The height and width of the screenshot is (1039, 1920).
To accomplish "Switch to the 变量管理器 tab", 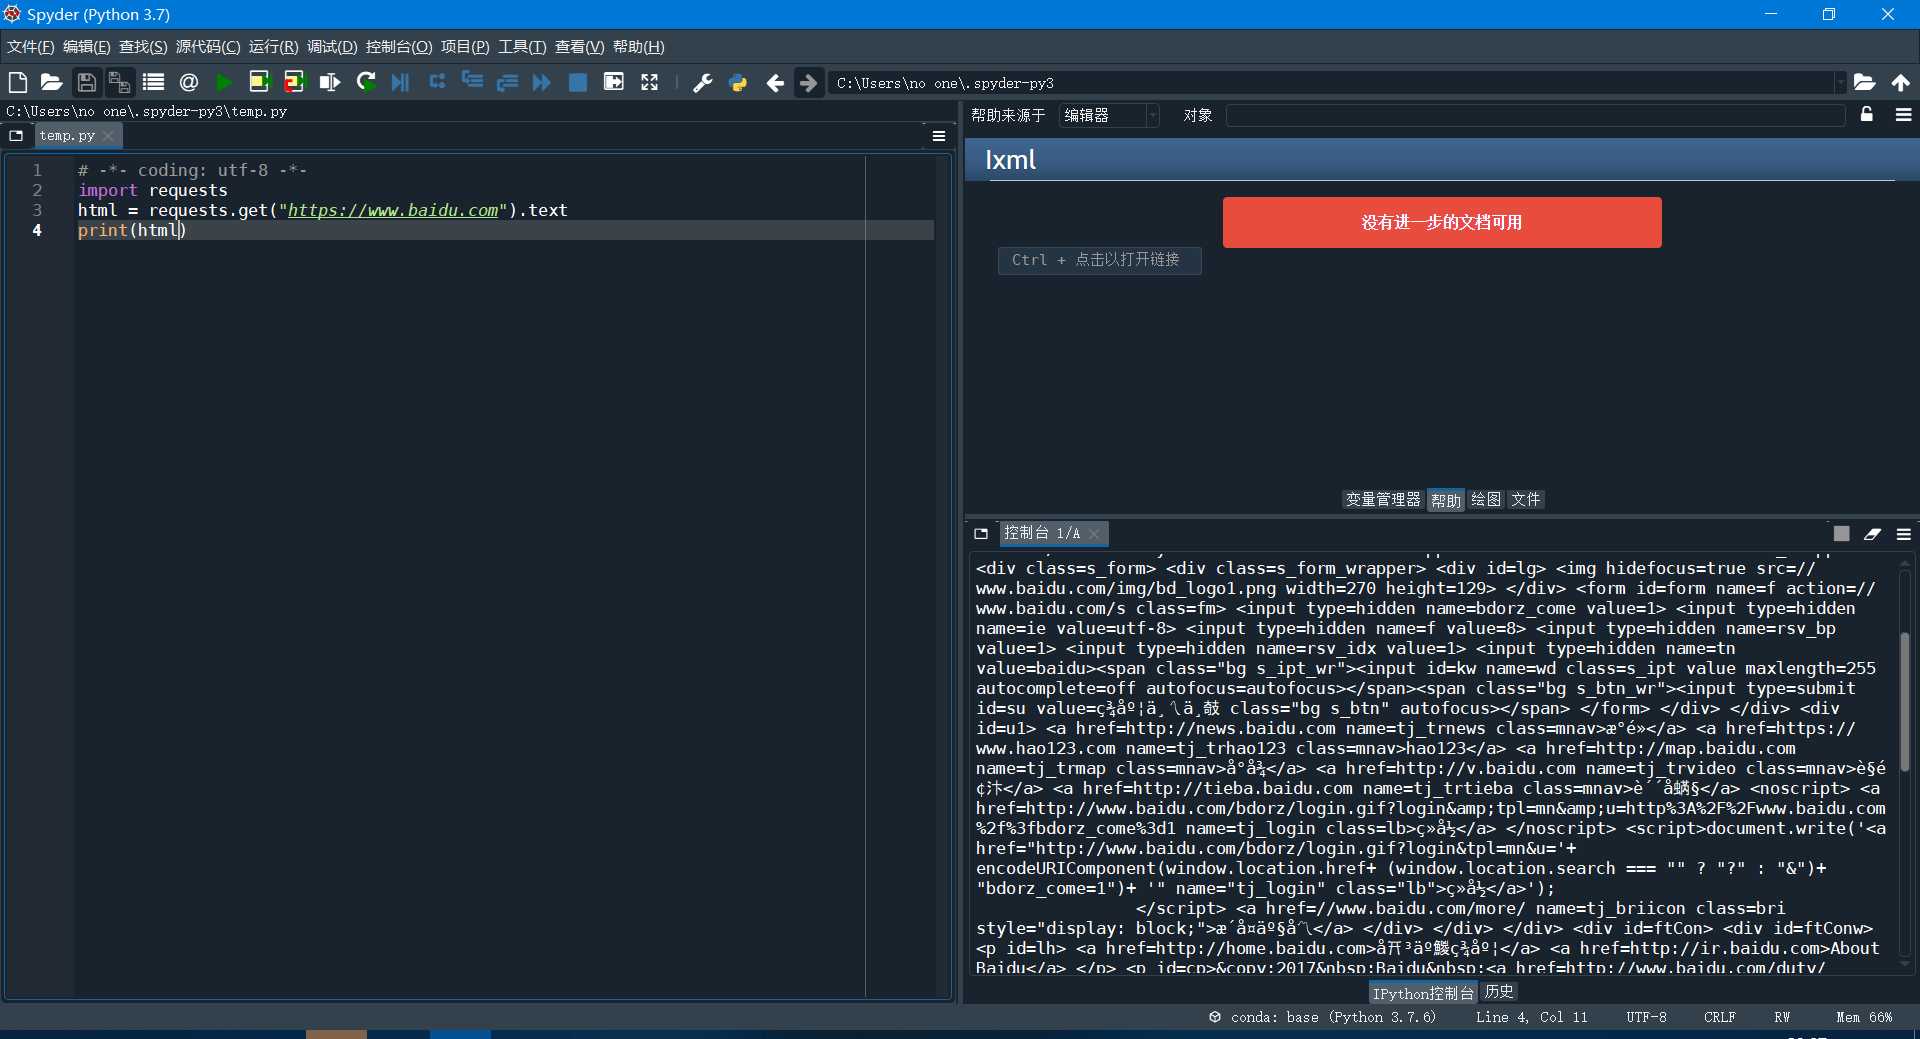I will tap(1383, 500).
